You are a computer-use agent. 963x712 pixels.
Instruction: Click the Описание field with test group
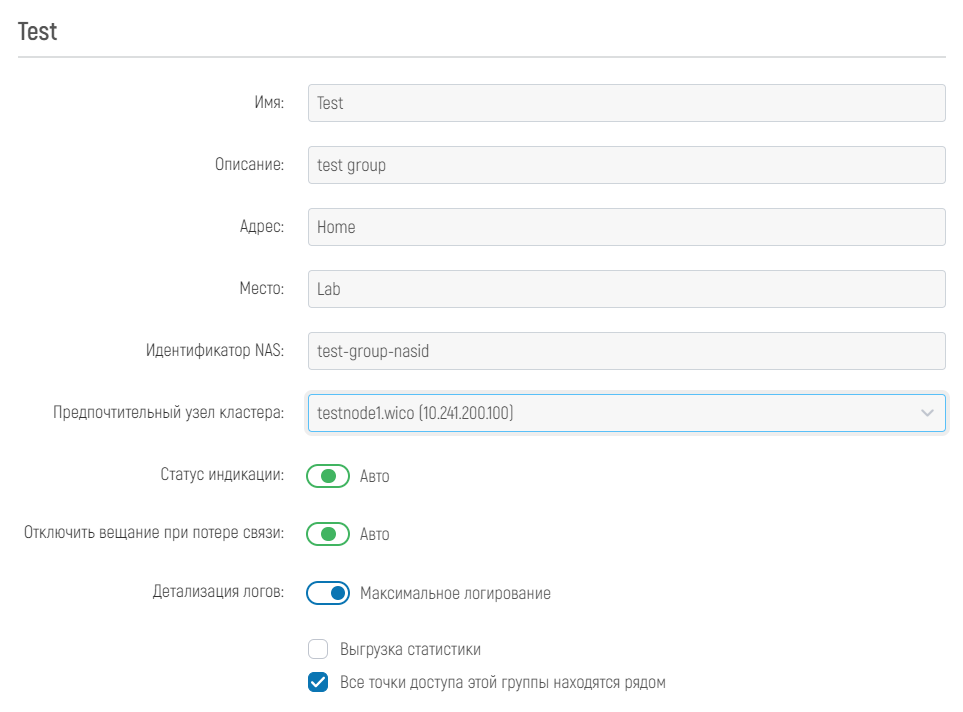pyautogui.click(x=626, y=165)
